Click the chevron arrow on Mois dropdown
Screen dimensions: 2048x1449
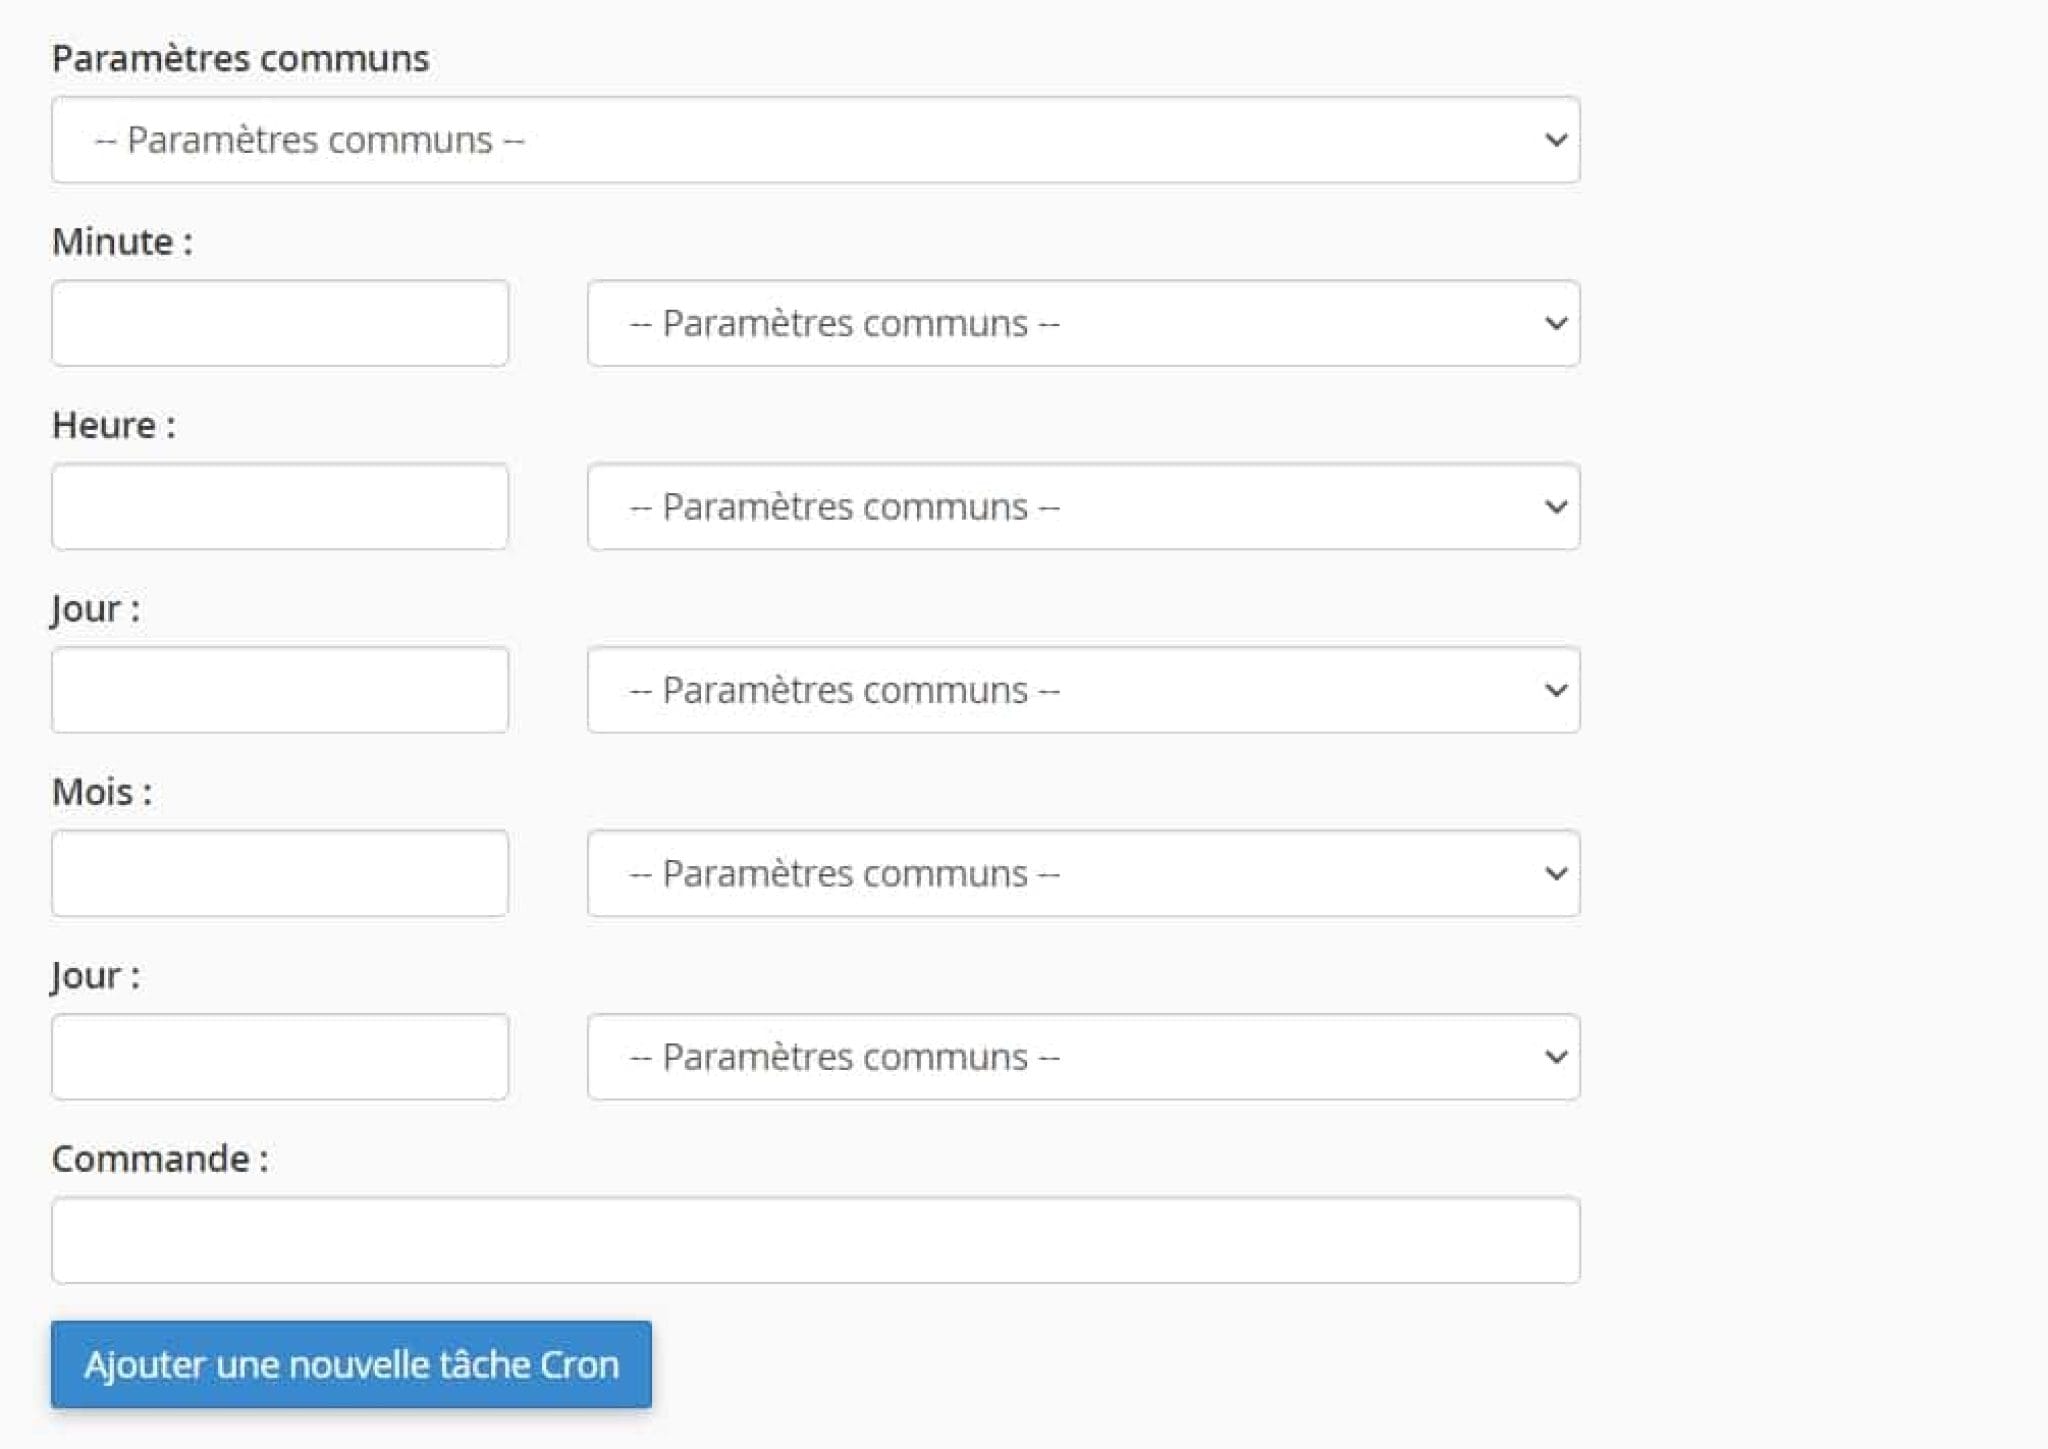coord(1555,874)
